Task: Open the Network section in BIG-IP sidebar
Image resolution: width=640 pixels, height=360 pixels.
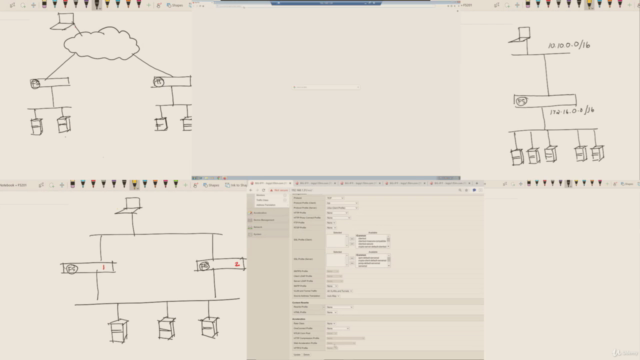Action: pyautogui.click(x=268, y=227)
